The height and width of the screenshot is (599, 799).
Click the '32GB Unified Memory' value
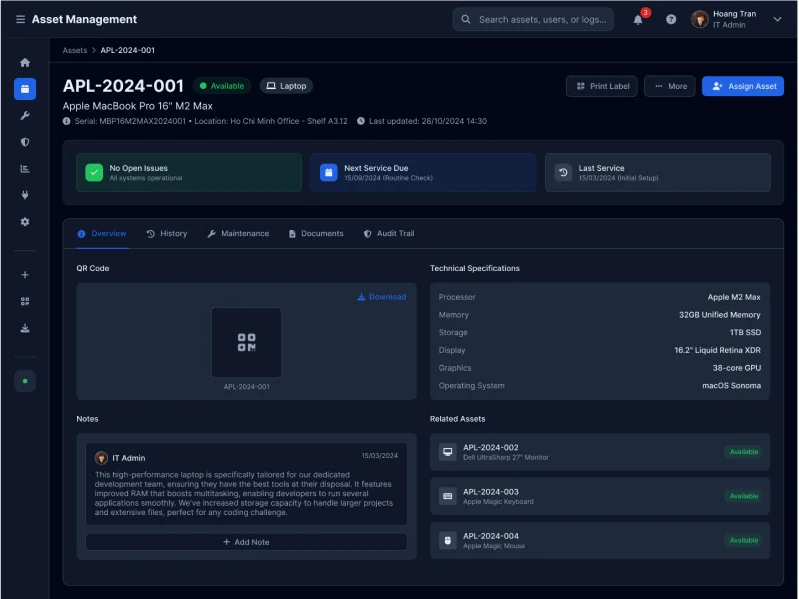click(x=720, y=315)
